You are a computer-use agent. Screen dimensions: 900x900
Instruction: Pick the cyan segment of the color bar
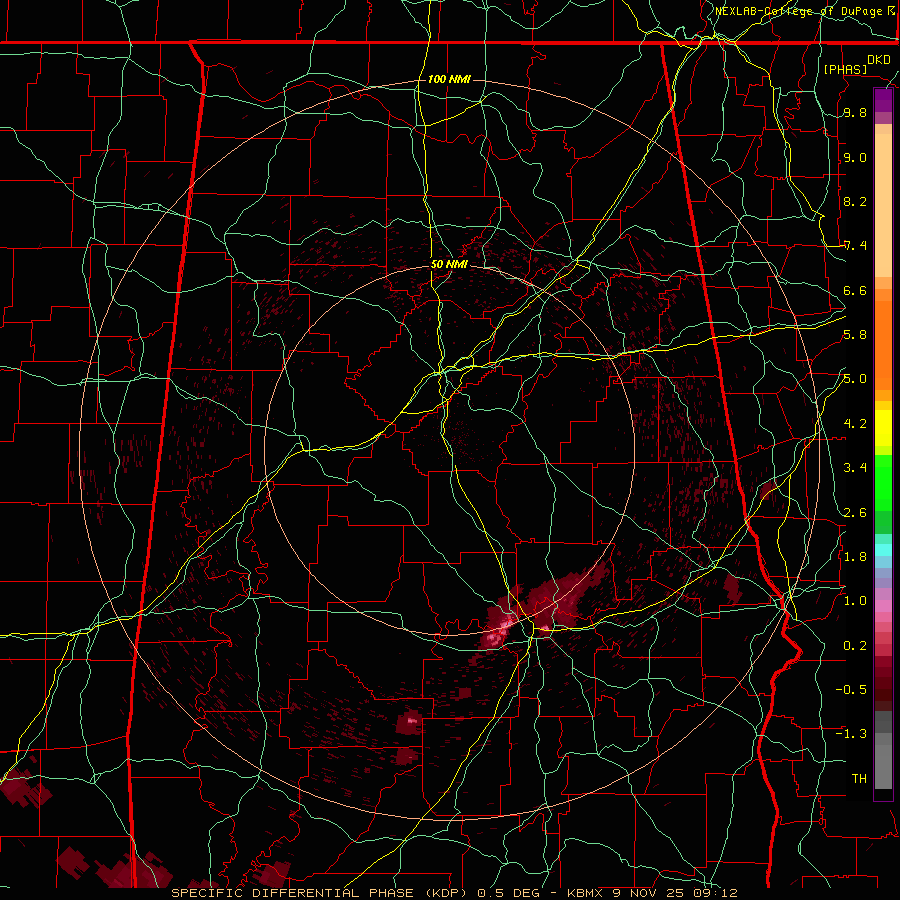[883, 549]
